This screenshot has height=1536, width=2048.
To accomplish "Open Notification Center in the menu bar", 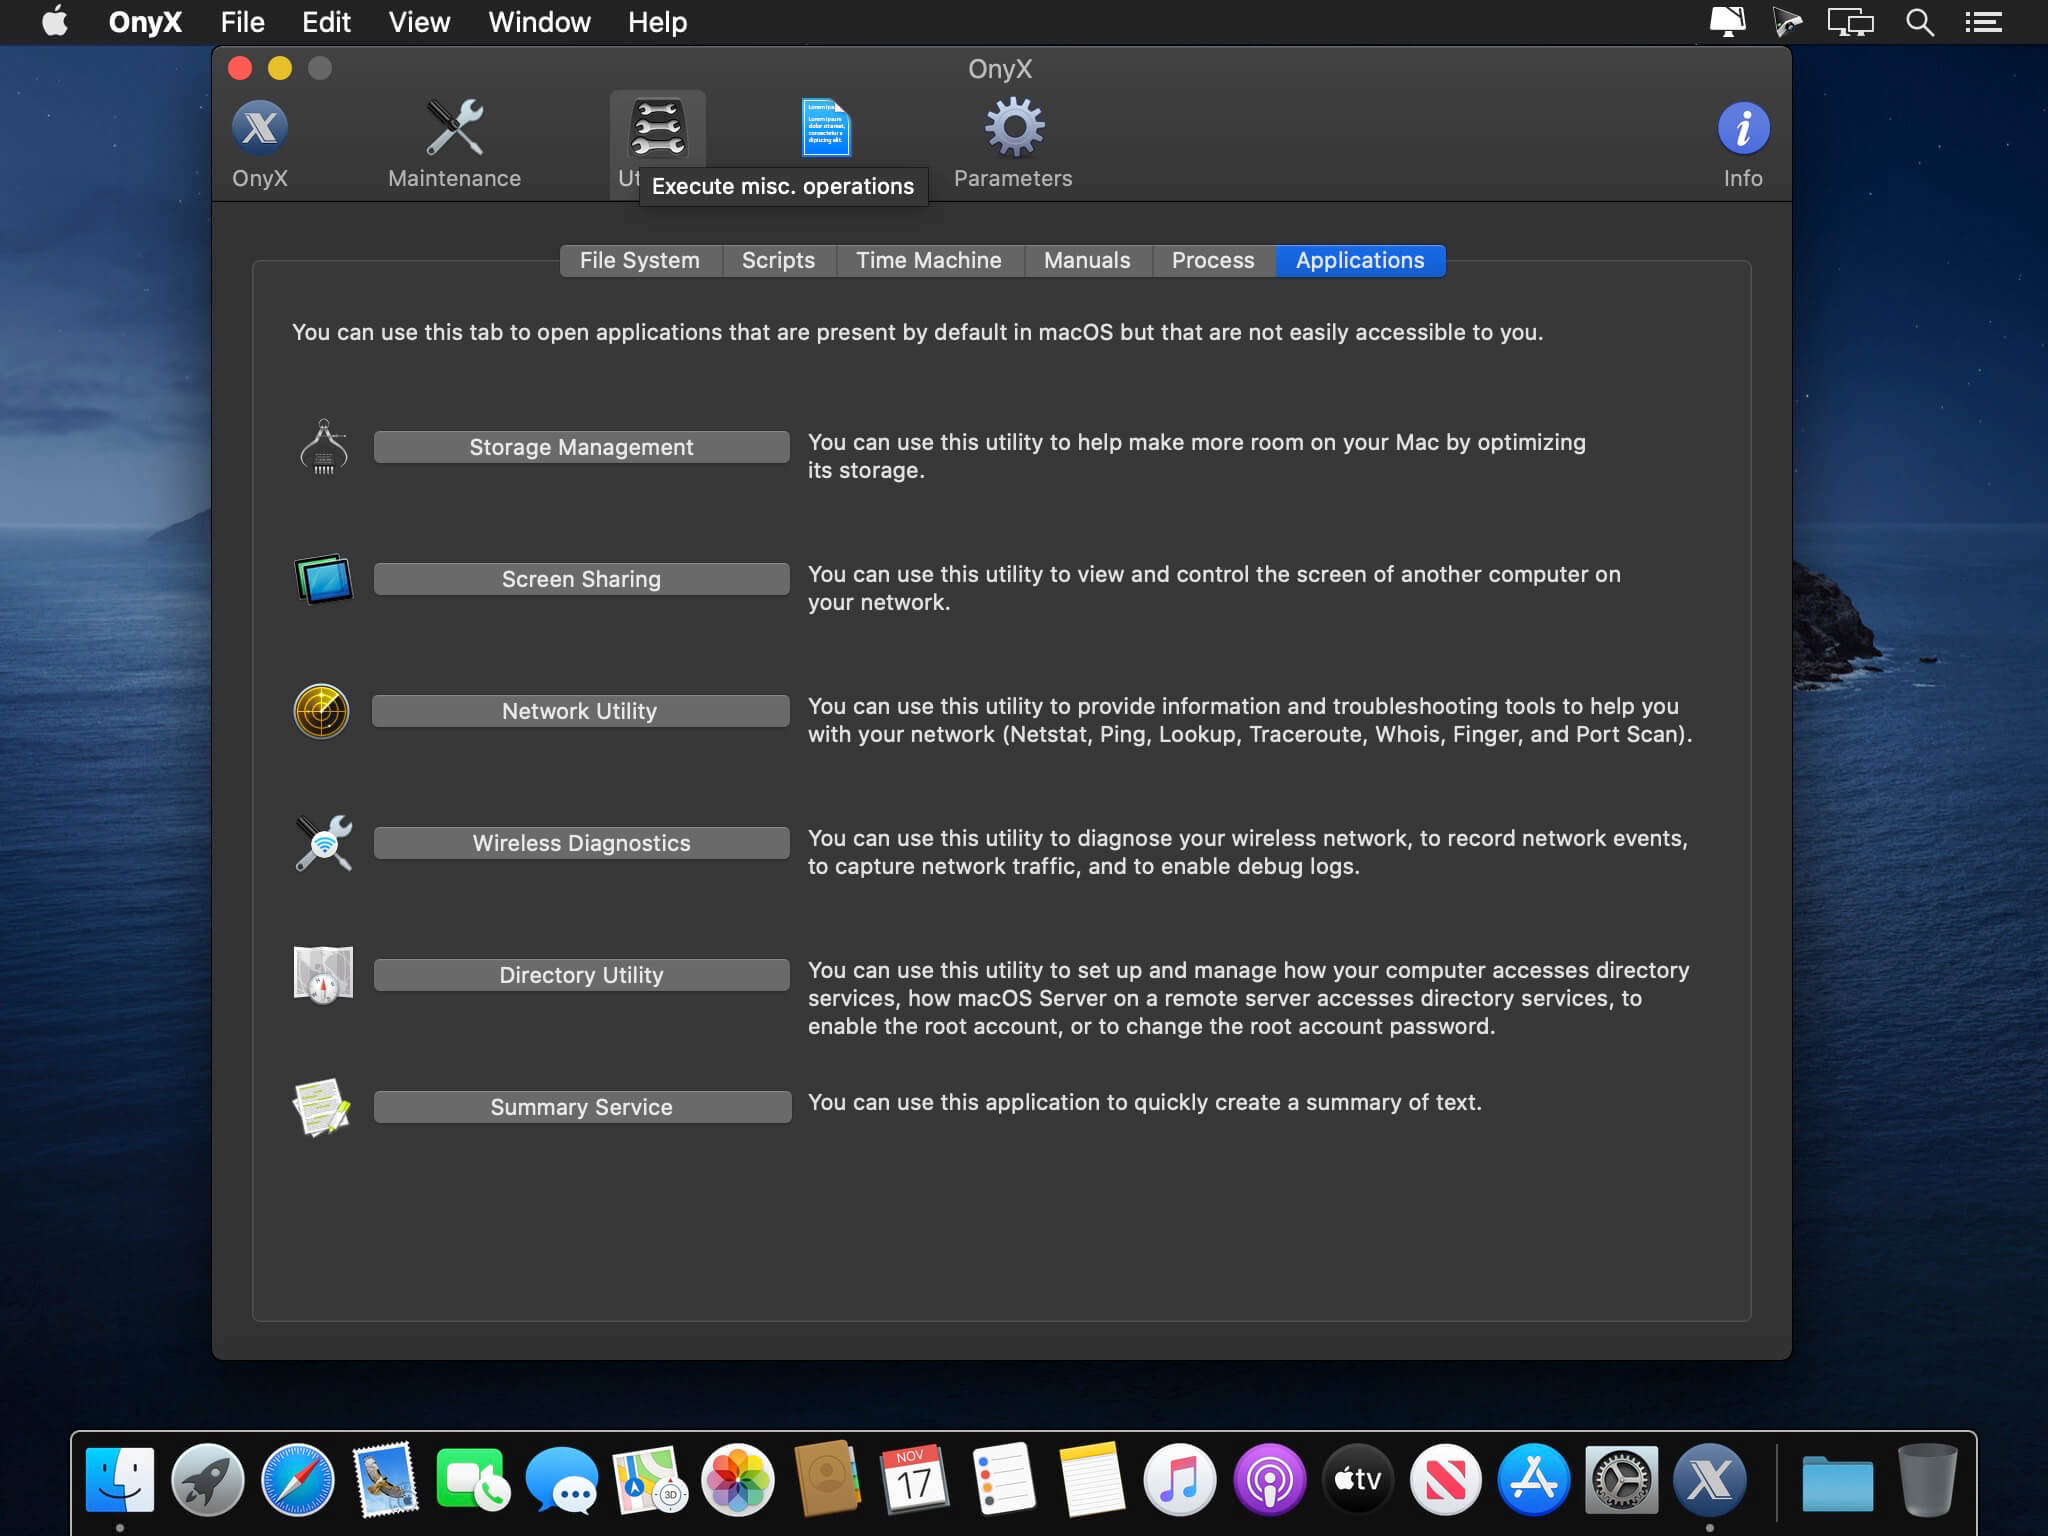I will click(x=1983, y=22).
